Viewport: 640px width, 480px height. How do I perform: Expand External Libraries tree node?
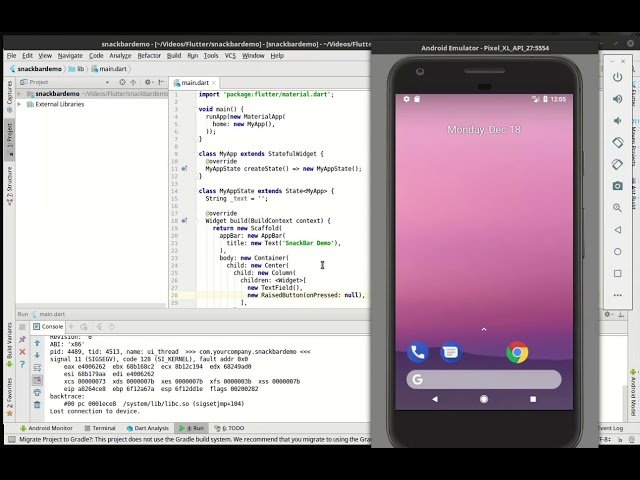pyautogui.click(x=19, y=104)
